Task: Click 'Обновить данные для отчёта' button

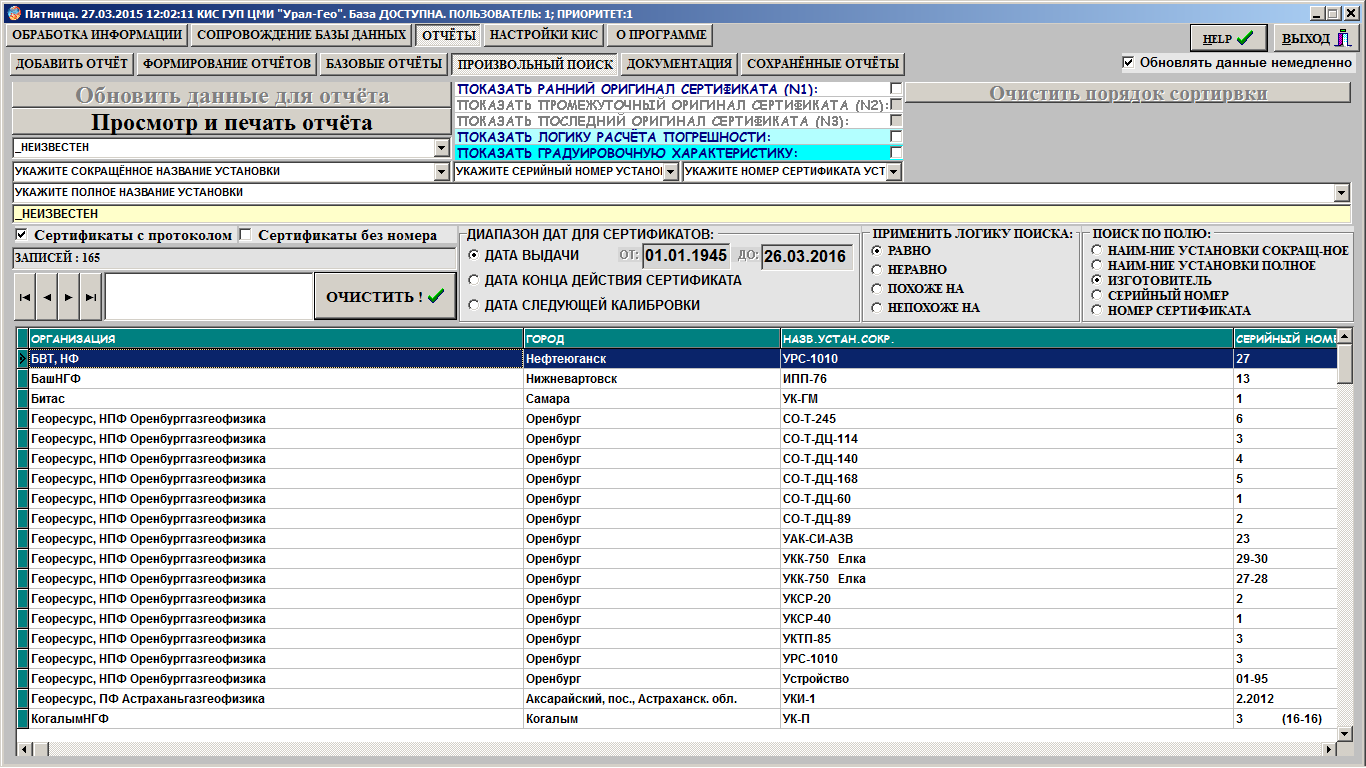Action: pos(231,96)
